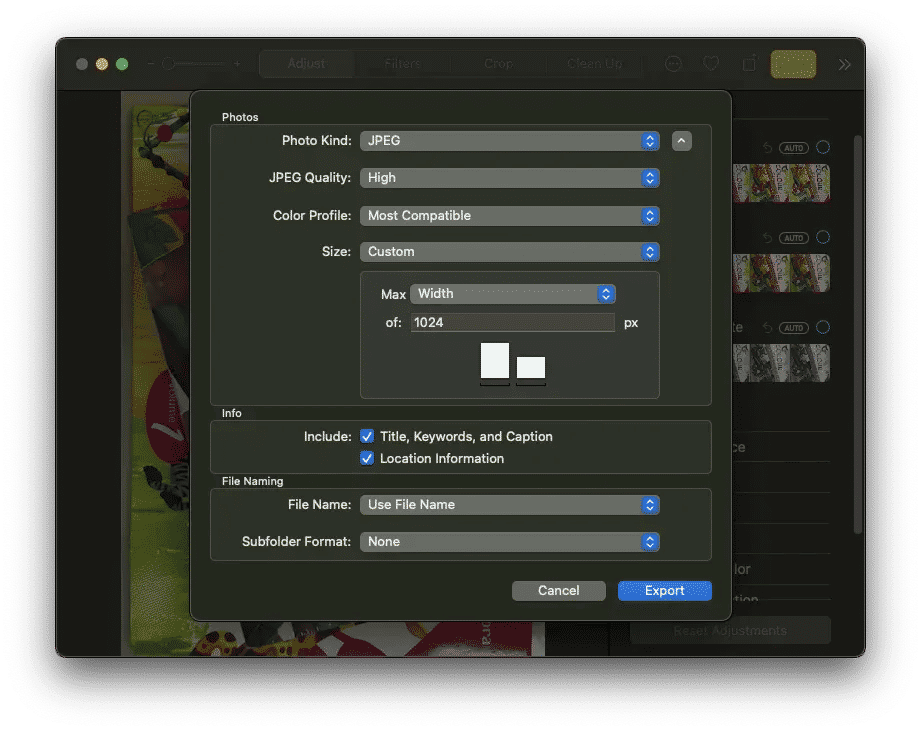Undo the third adjustment with the revert arrow
The image size is (921, 731).
(x=767, y=328)
